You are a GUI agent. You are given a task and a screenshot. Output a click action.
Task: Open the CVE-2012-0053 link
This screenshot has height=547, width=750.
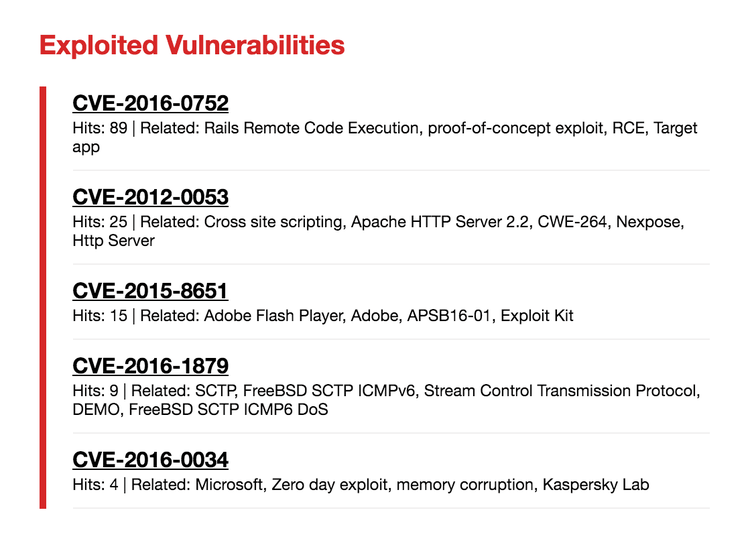click(x=150, y=197)
